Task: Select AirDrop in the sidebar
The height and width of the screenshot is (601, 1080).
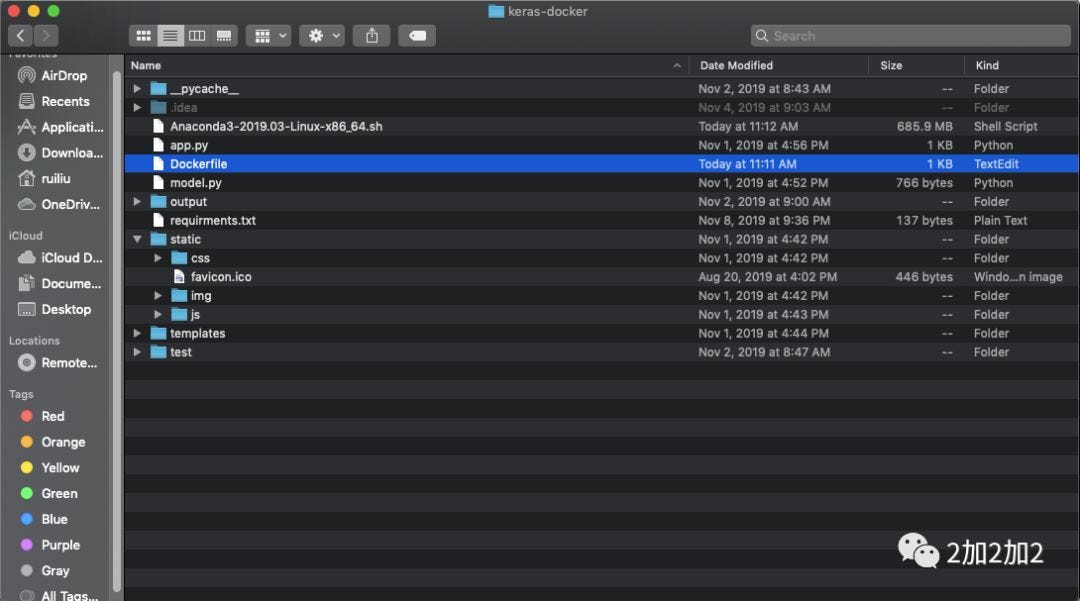Action: pyautogui.click(x=62, y=75)
